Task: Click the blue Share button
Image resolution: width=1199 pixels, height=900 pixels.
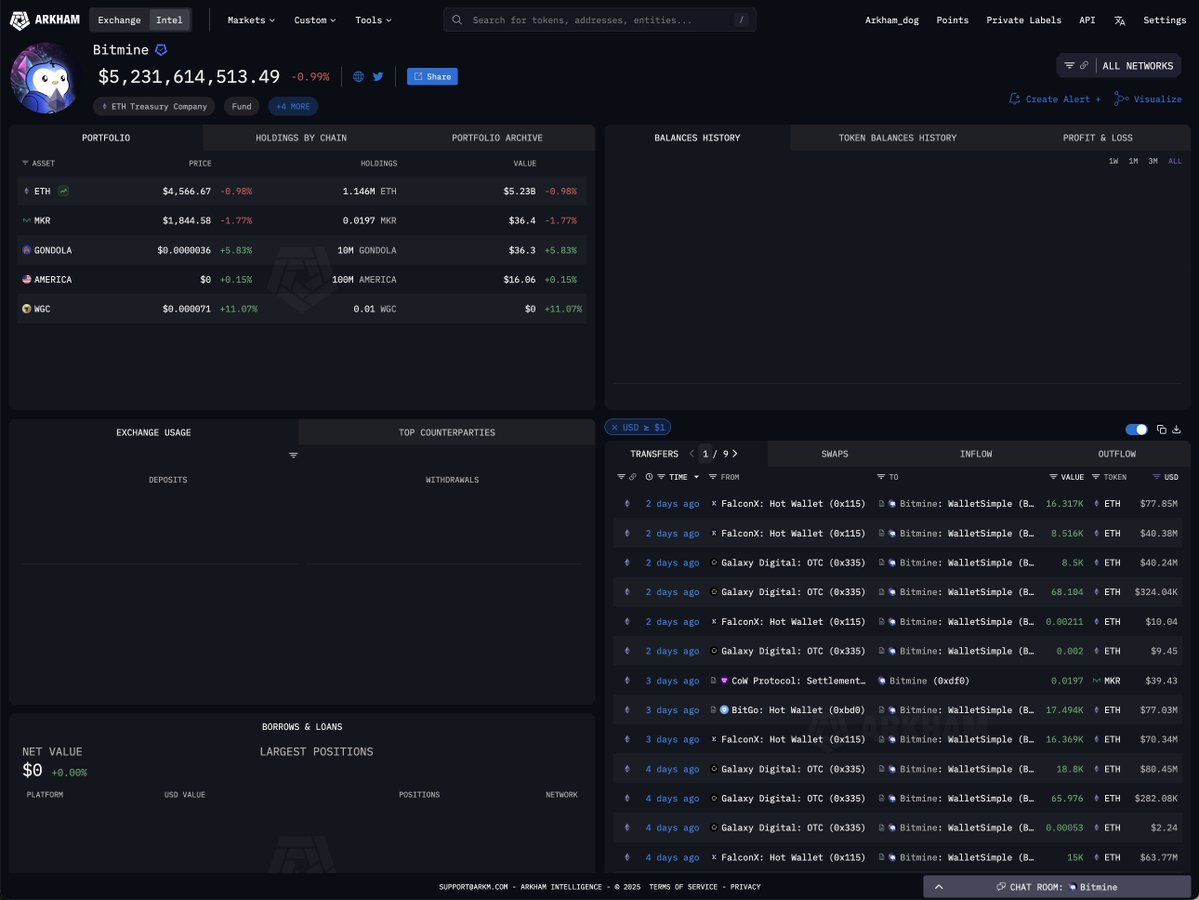Action: pos(432,76)
